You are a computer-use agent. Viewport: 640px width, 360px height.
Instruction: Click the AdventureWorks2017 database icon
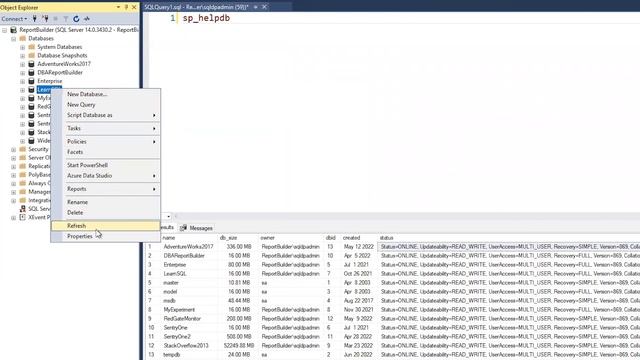[x=31, y=64]
